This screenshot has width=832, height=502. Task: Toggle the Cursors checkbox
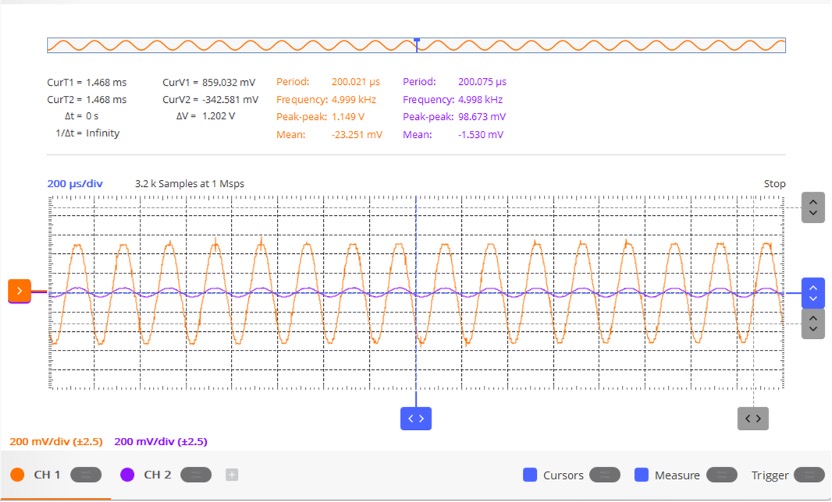(530, 475)
